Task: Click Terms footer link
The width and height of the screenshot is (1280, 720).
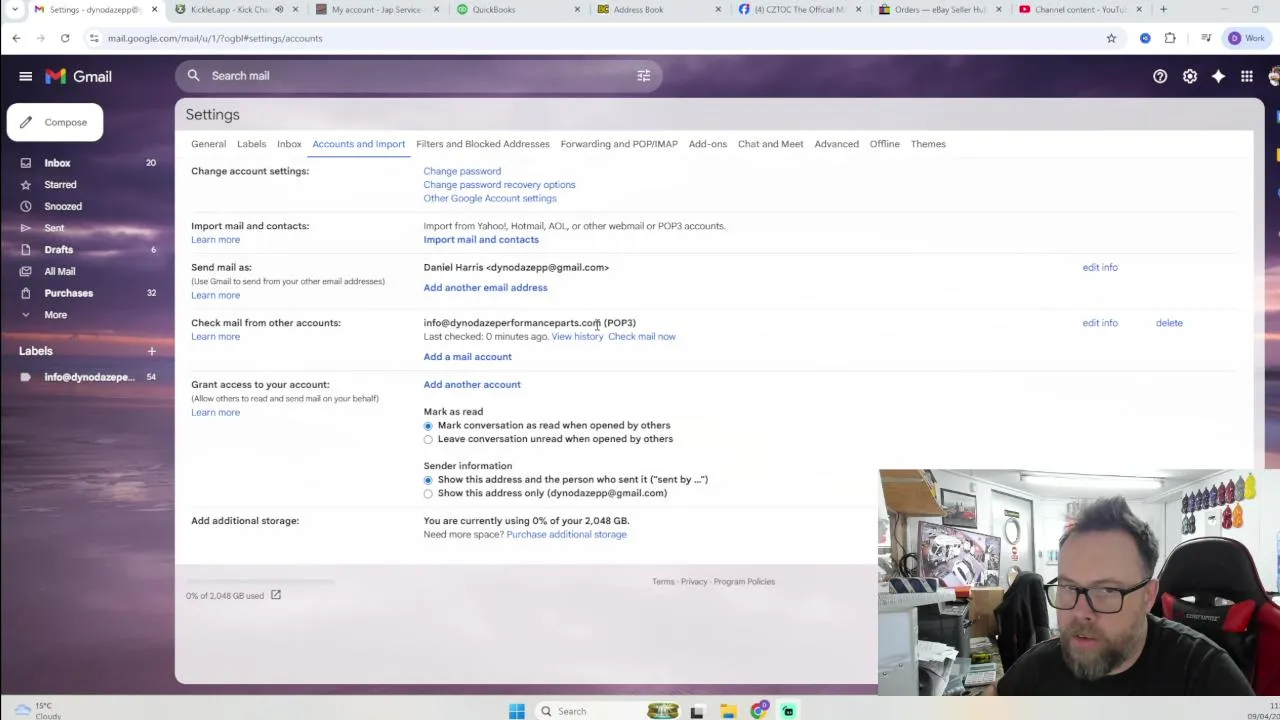Action: [x=663, y=582]
